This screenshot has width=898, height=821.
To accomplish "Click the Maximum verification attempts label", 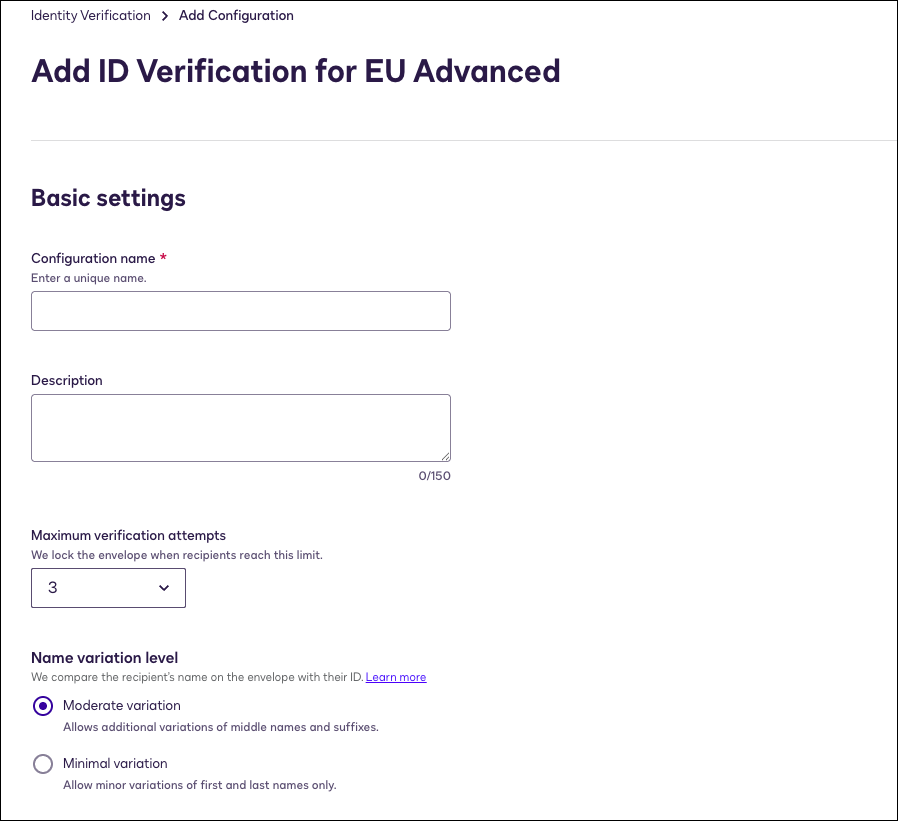I will [x=129, y=535].
